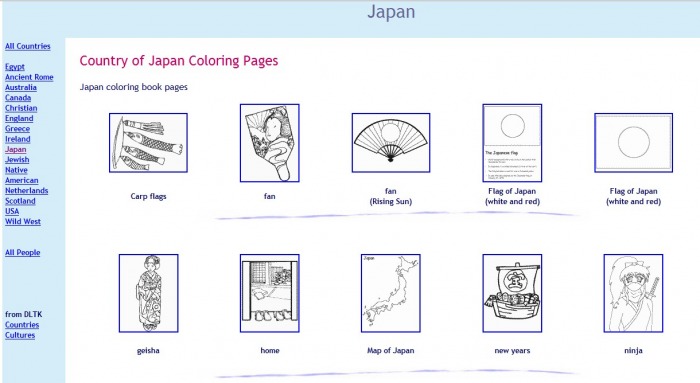
Task: Select Australia in the country list
Action: (x=21, y=87)
